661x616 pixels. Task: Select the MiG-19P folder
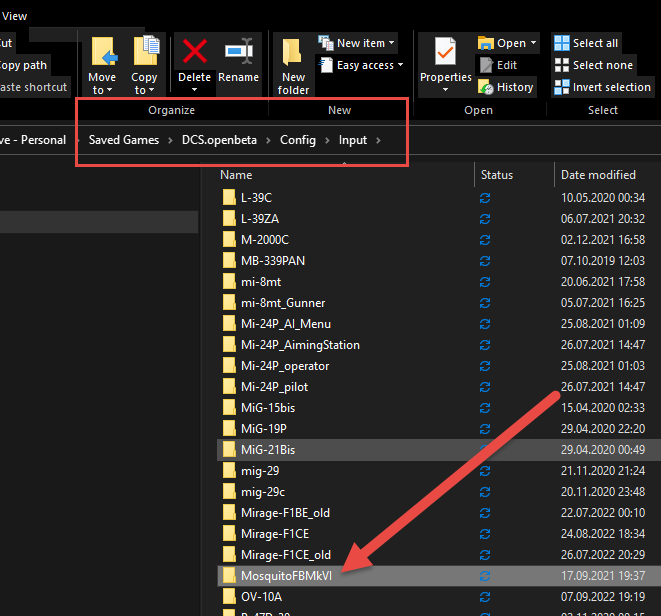point(264,429)
